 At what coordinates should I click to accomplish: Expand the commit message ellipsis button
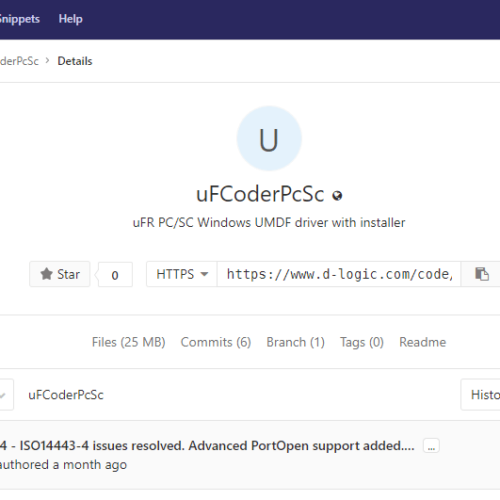431,446
